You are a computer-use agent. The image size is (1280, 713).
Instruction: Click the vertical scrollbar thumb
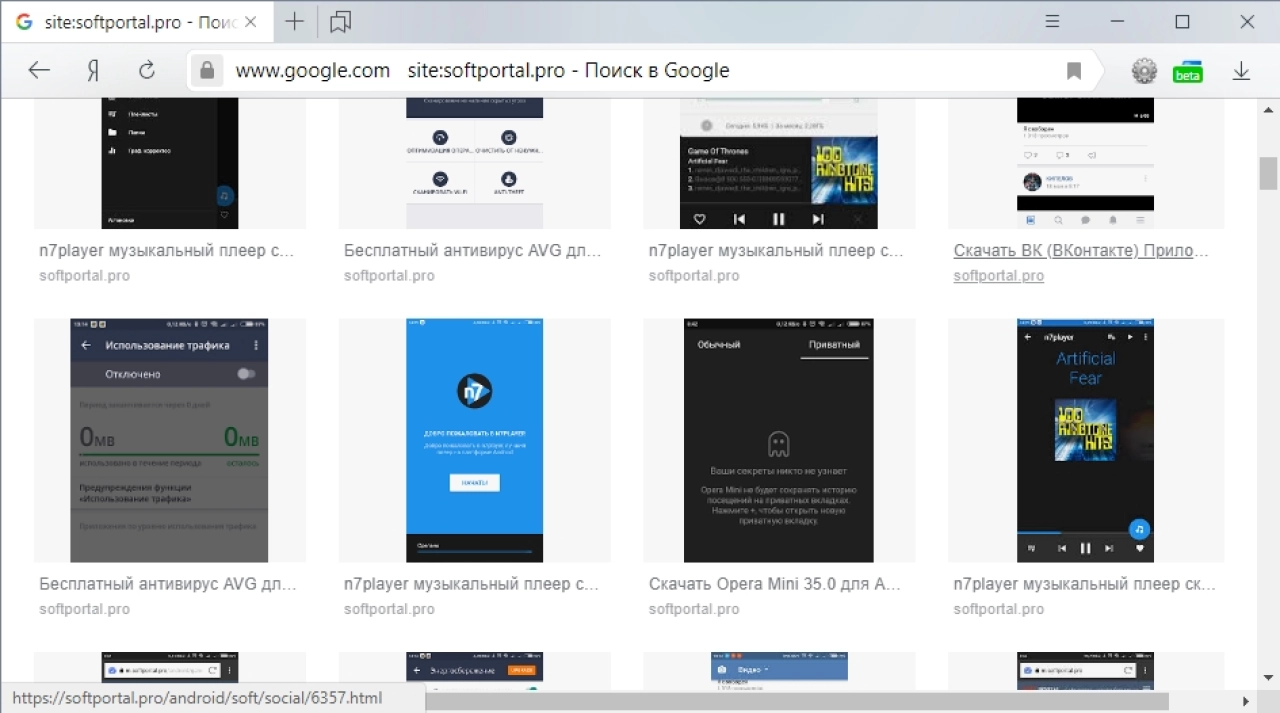tap(1268, 173)
